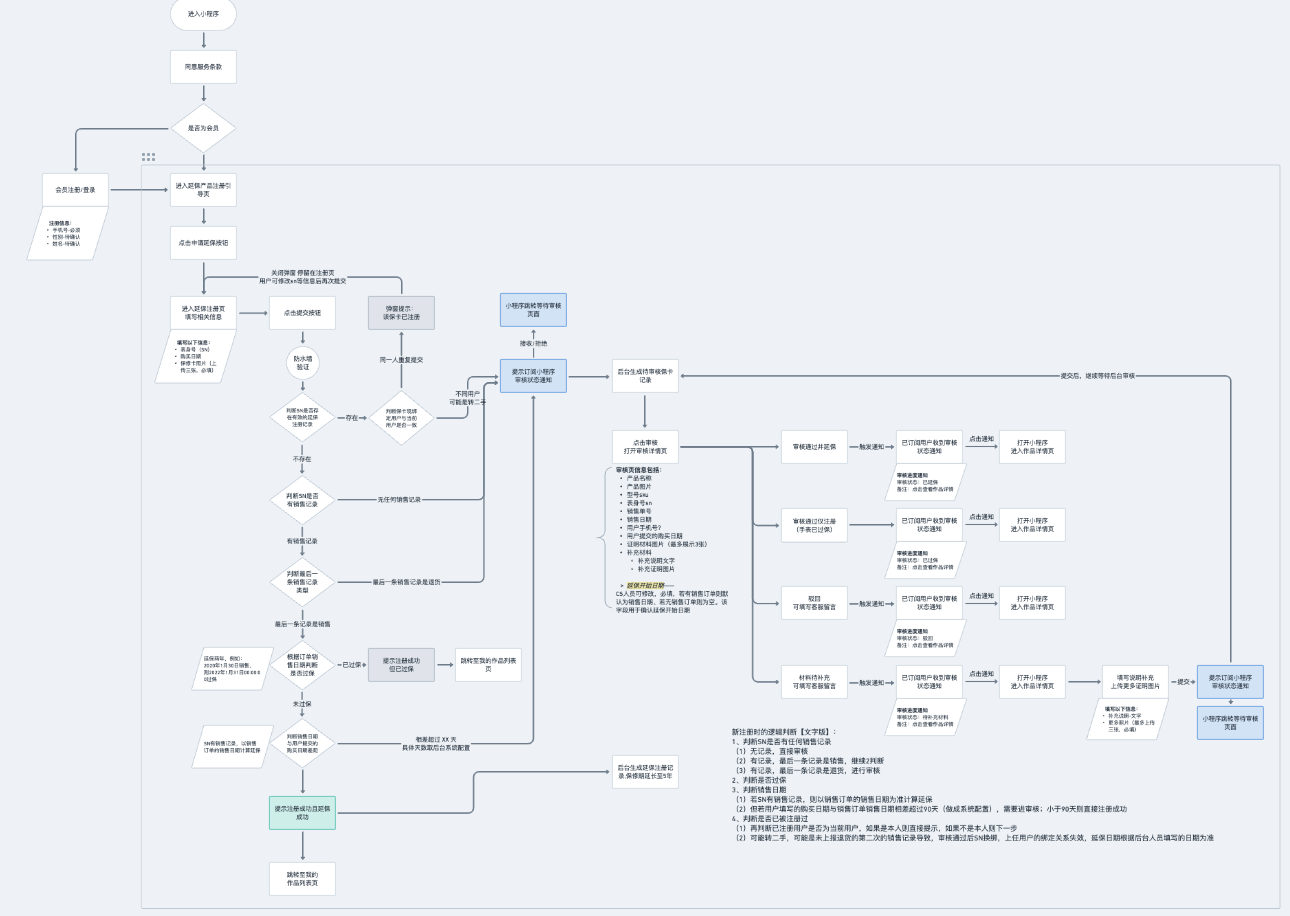This screenshot has width=1290, height=916.
Task: Select the 是否为会员 decision diamond
Action: click(204, 128)
